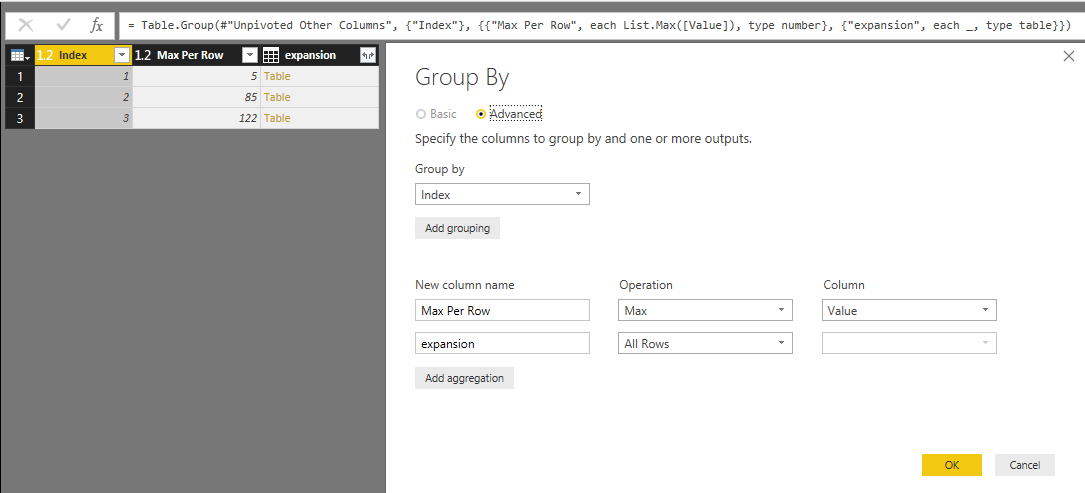Open the Max operation dropdown
Image resolution: width=1085 pixels, height=493 pixels.
pos(705,310)
